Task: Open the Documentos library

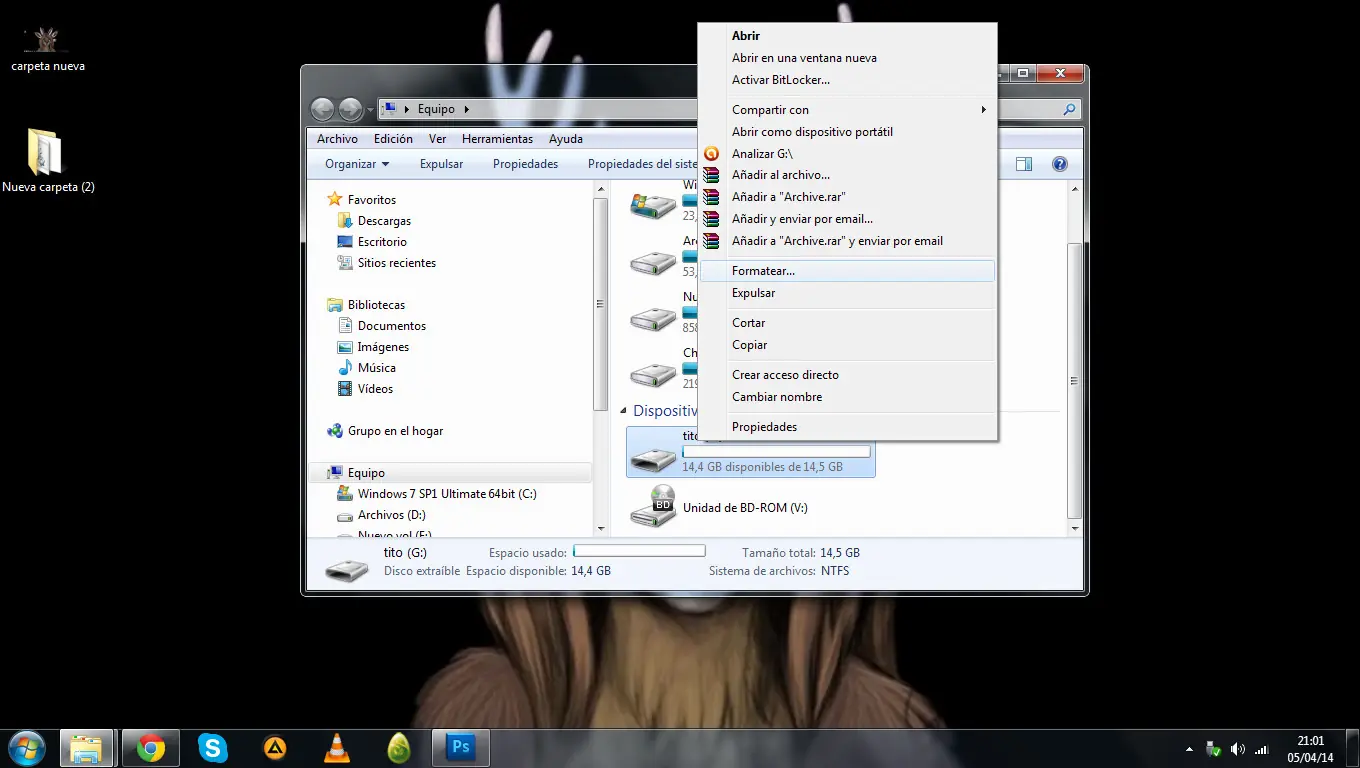Action: (x=391, y=326)
